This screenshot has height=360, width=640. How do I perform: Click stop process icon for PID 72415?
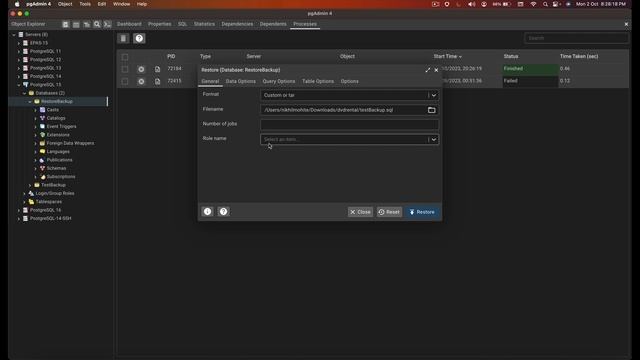141,81
